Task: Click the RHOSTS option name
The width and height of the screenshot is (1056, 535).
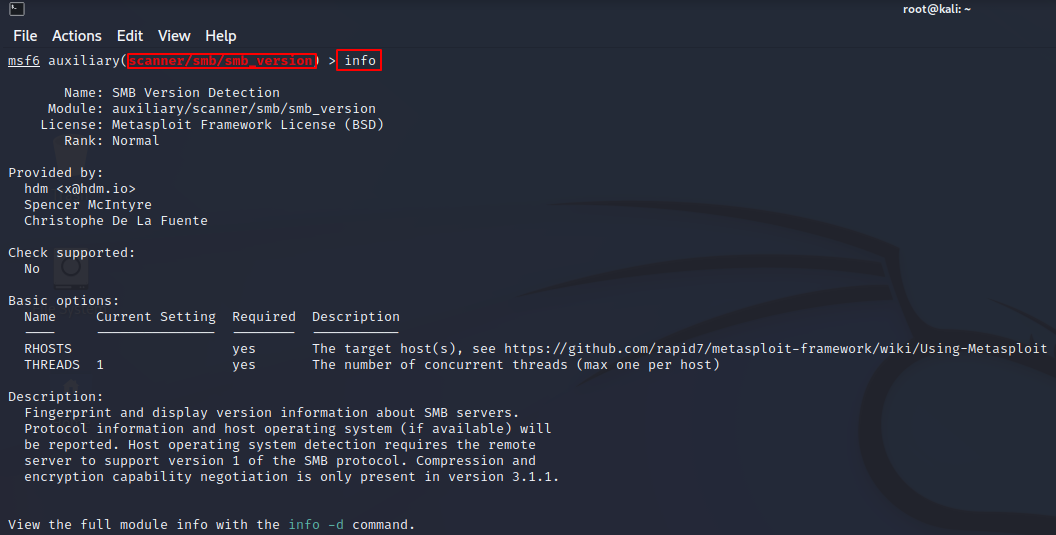Action: 48,349
